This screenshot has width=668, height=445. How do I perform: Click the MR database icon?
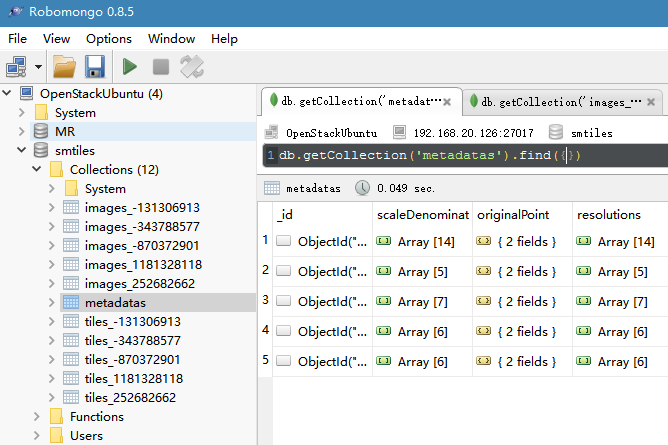click(x=41, y=131)
